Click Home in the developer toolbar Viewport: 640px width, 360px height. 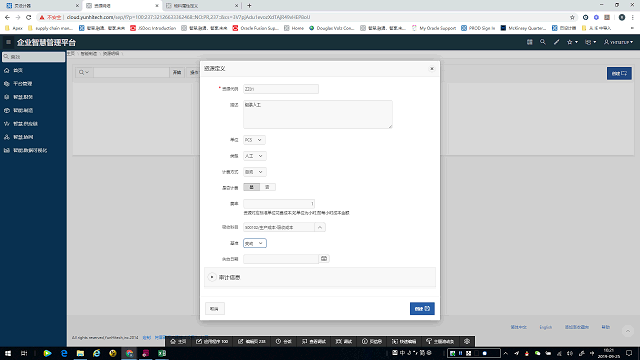(x=178, y=342)
